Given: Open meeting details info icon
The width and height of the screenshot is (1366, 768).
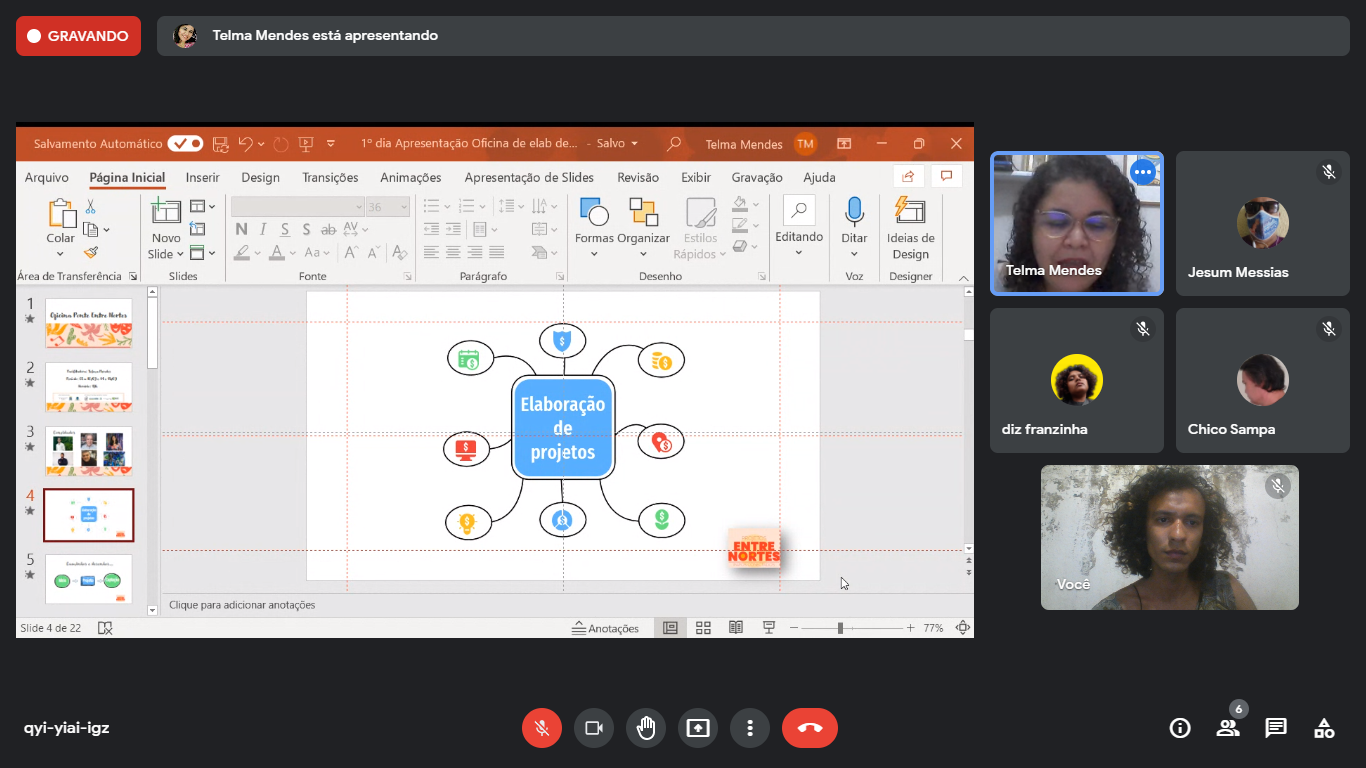Looking at the screenshot, I should pyautogui.click(x=1180, y=728).
